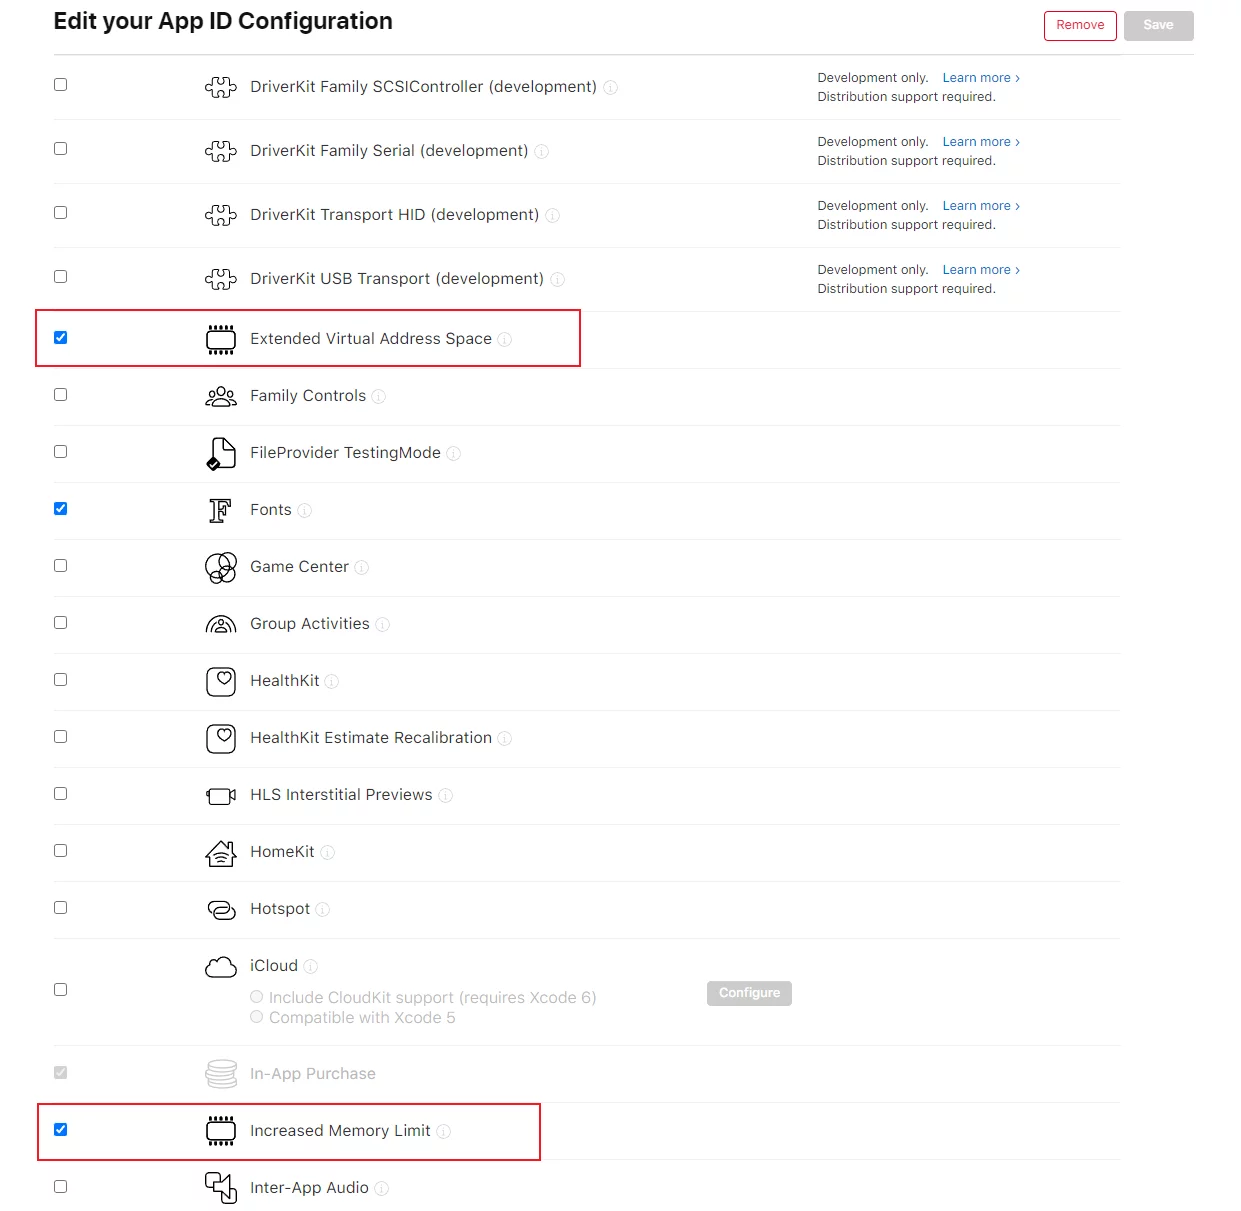Viewport: 1241px width, 1211px height.
Task: Select Include CloudKit support radio option
Action: point(257,997)
